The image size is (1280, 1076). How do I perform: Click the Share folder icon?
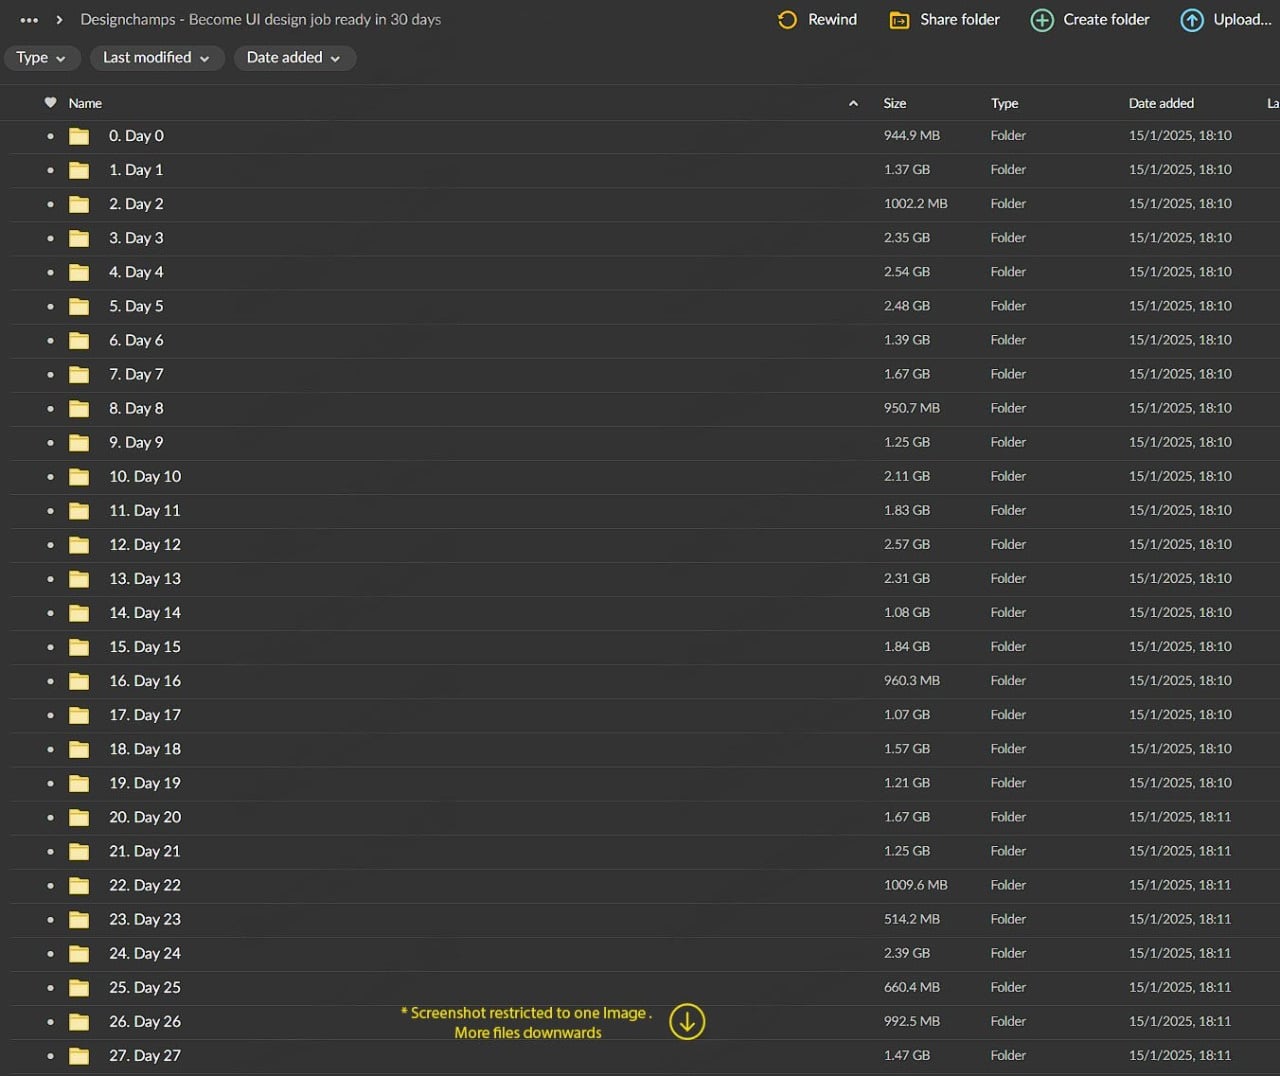[x=899, y=20]
